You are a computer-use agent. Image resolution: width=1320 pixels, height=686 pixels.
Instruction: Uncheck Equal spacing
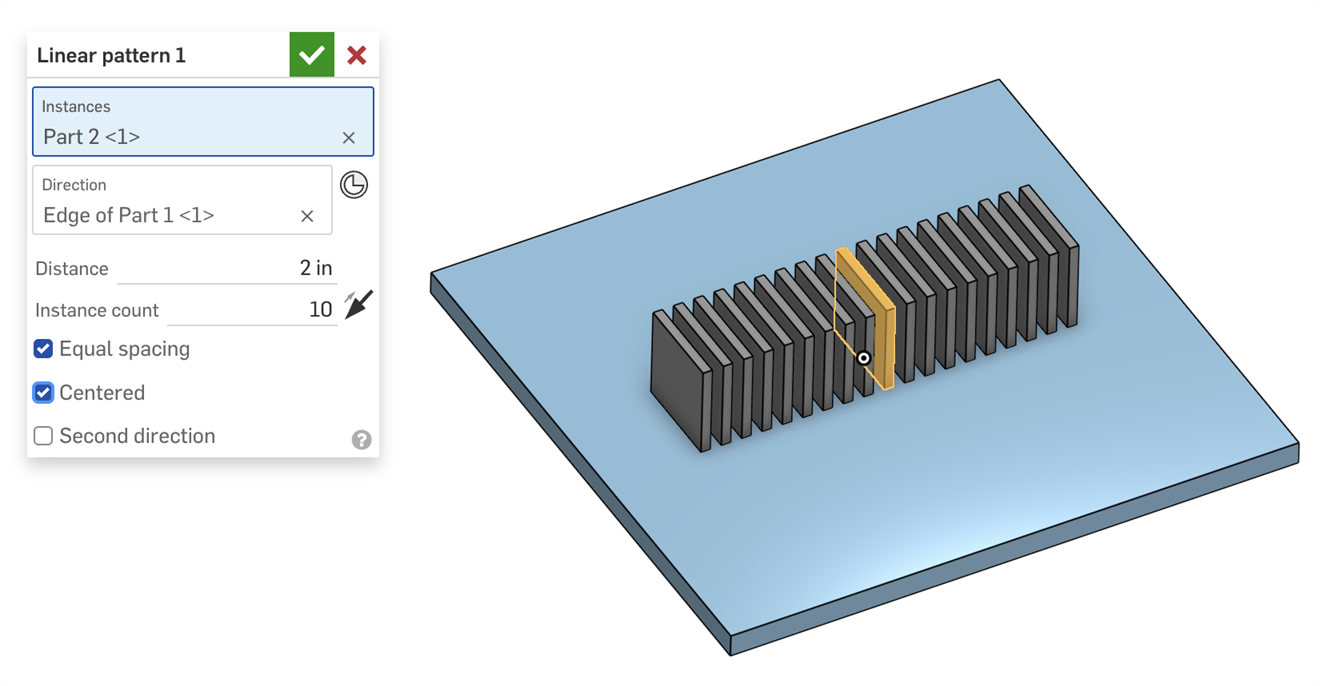pyautogui.click(x=43, y=349)
